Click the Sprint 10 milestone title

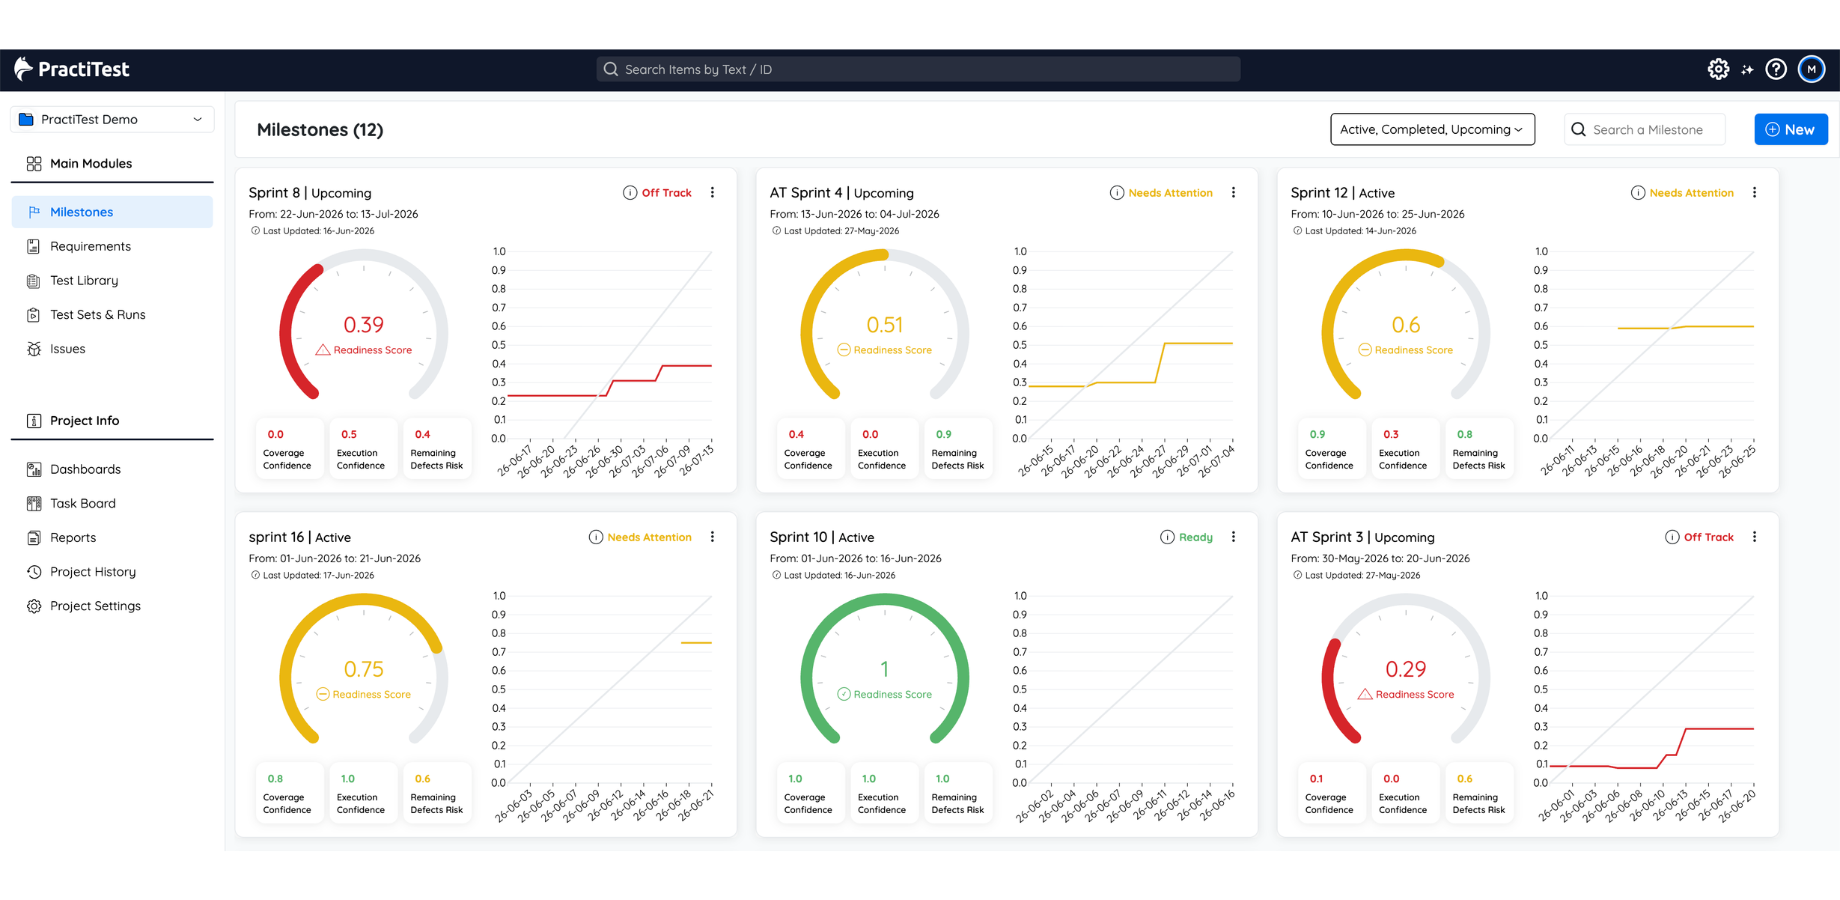coord(798,537)
